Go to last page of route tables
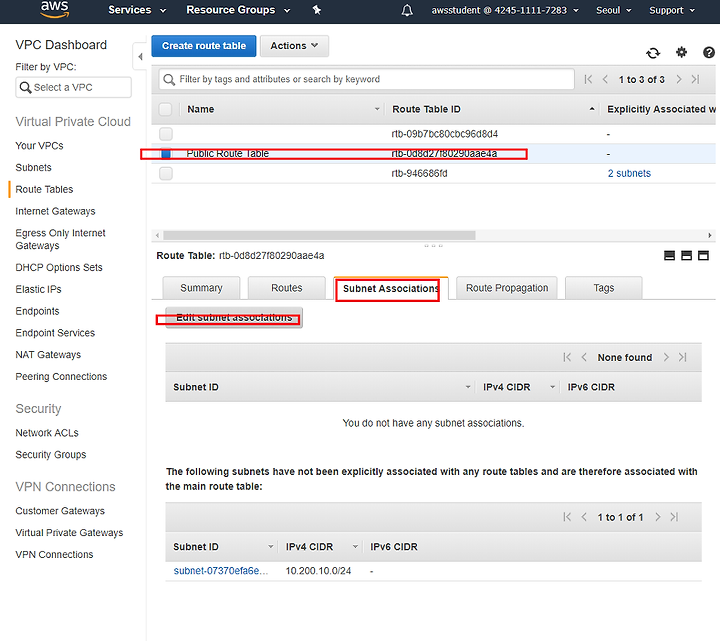This screenshot has width=720, height=641. pyautogui.click(x=696, y=79)
